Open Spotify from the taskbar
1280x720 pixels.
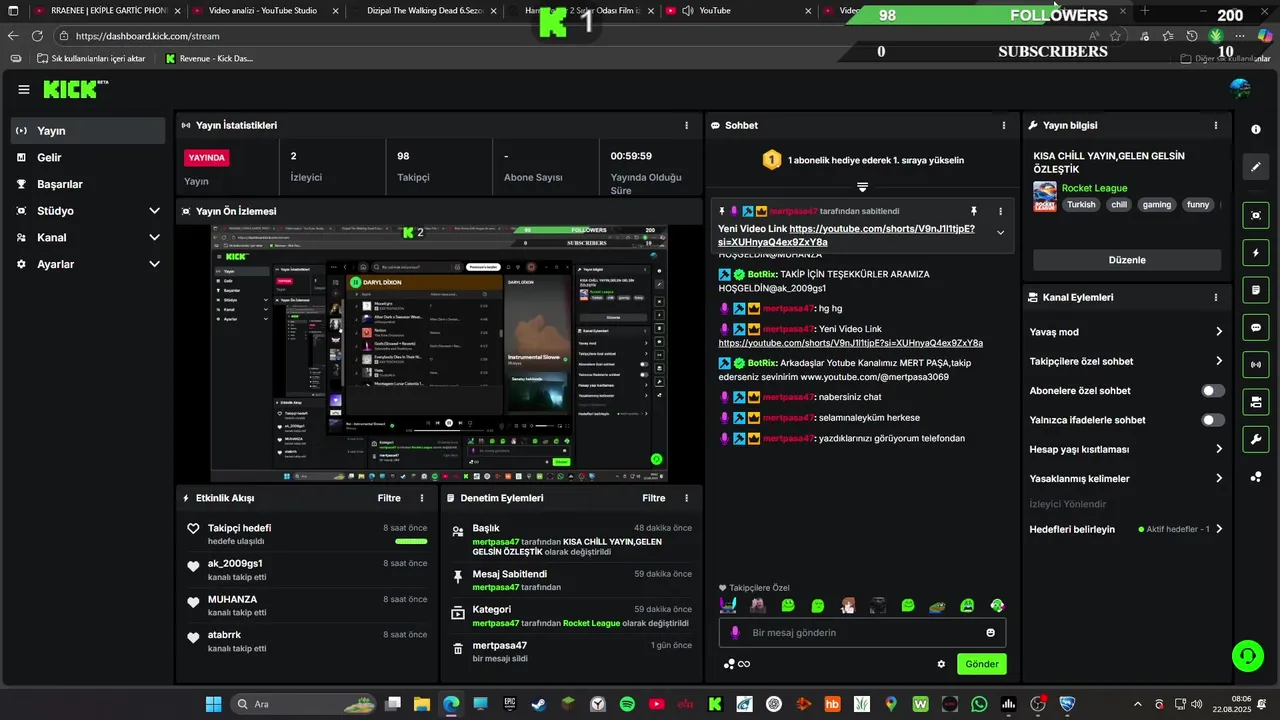(x=627, y=704)
